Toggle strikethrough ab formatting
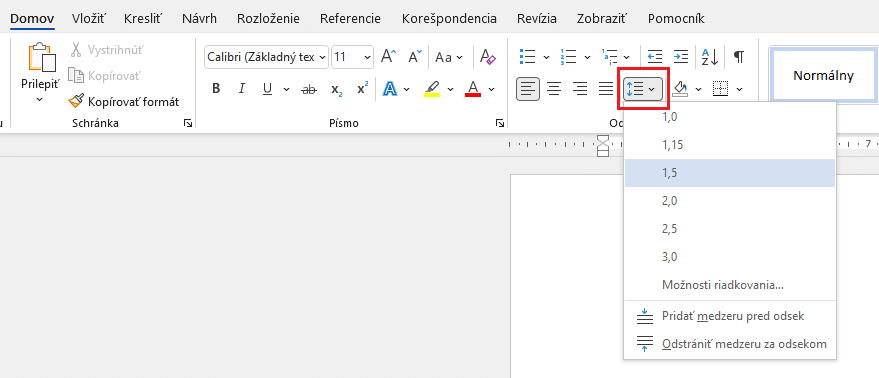 click(x=309, y=89)
